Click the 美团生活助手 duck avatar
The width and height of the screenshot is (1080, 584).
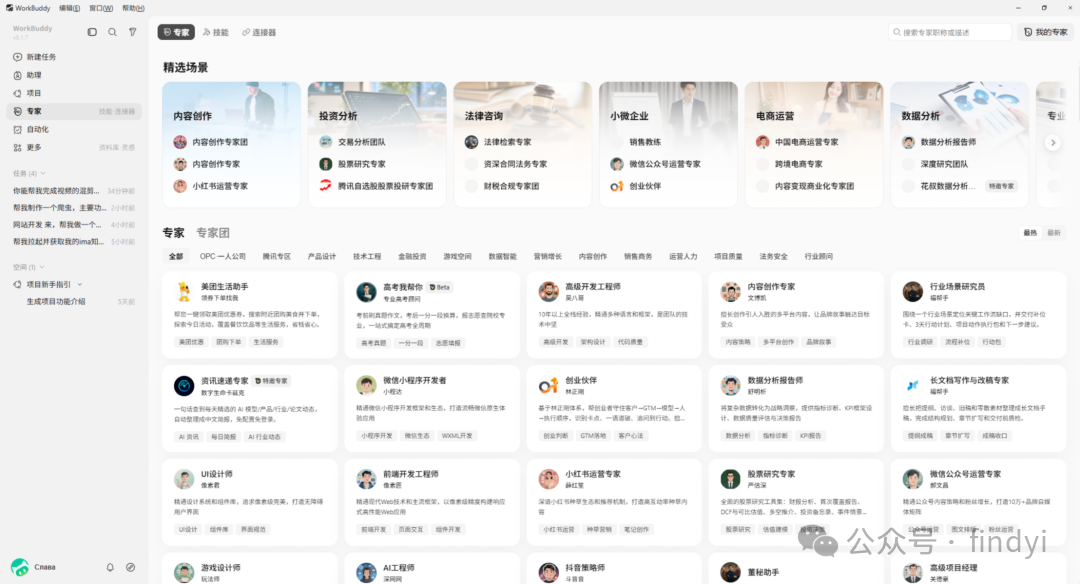tap(184, 291)
